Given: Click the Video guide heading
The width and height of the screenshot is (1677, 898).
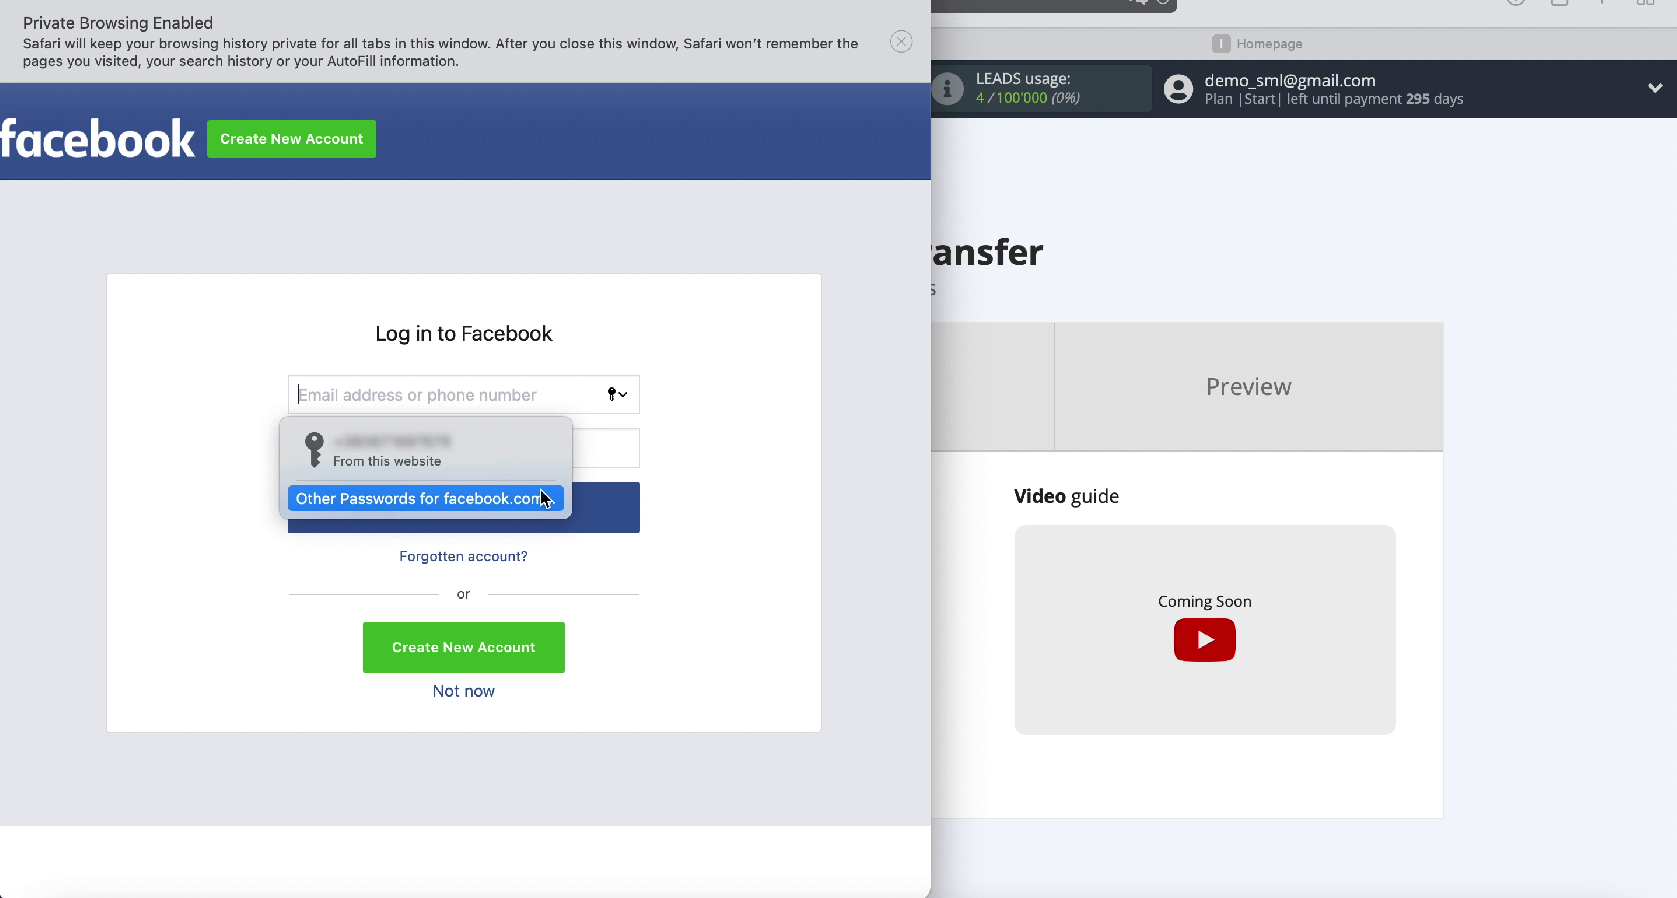Looking at the screenshot, I should pyautogui.click(x=1066, y=496).
